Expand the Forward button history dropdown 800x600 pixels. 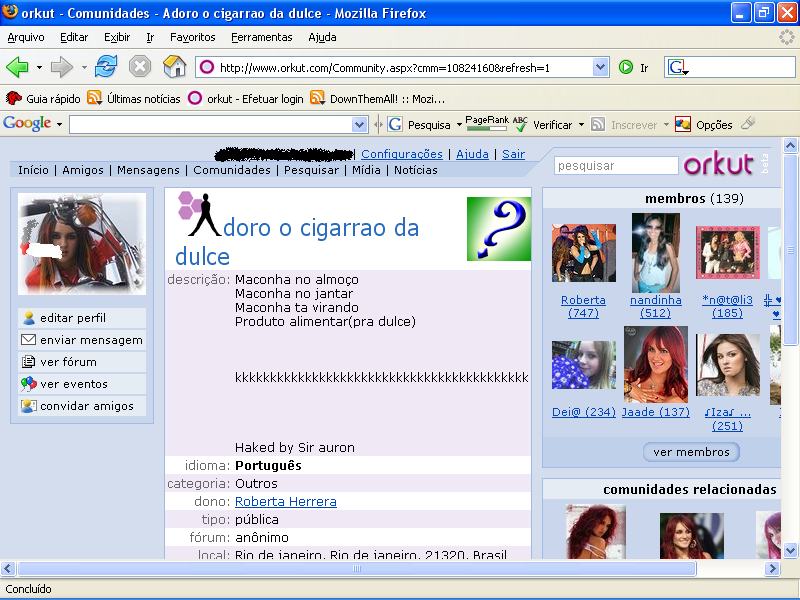click(x=84, y=67)
